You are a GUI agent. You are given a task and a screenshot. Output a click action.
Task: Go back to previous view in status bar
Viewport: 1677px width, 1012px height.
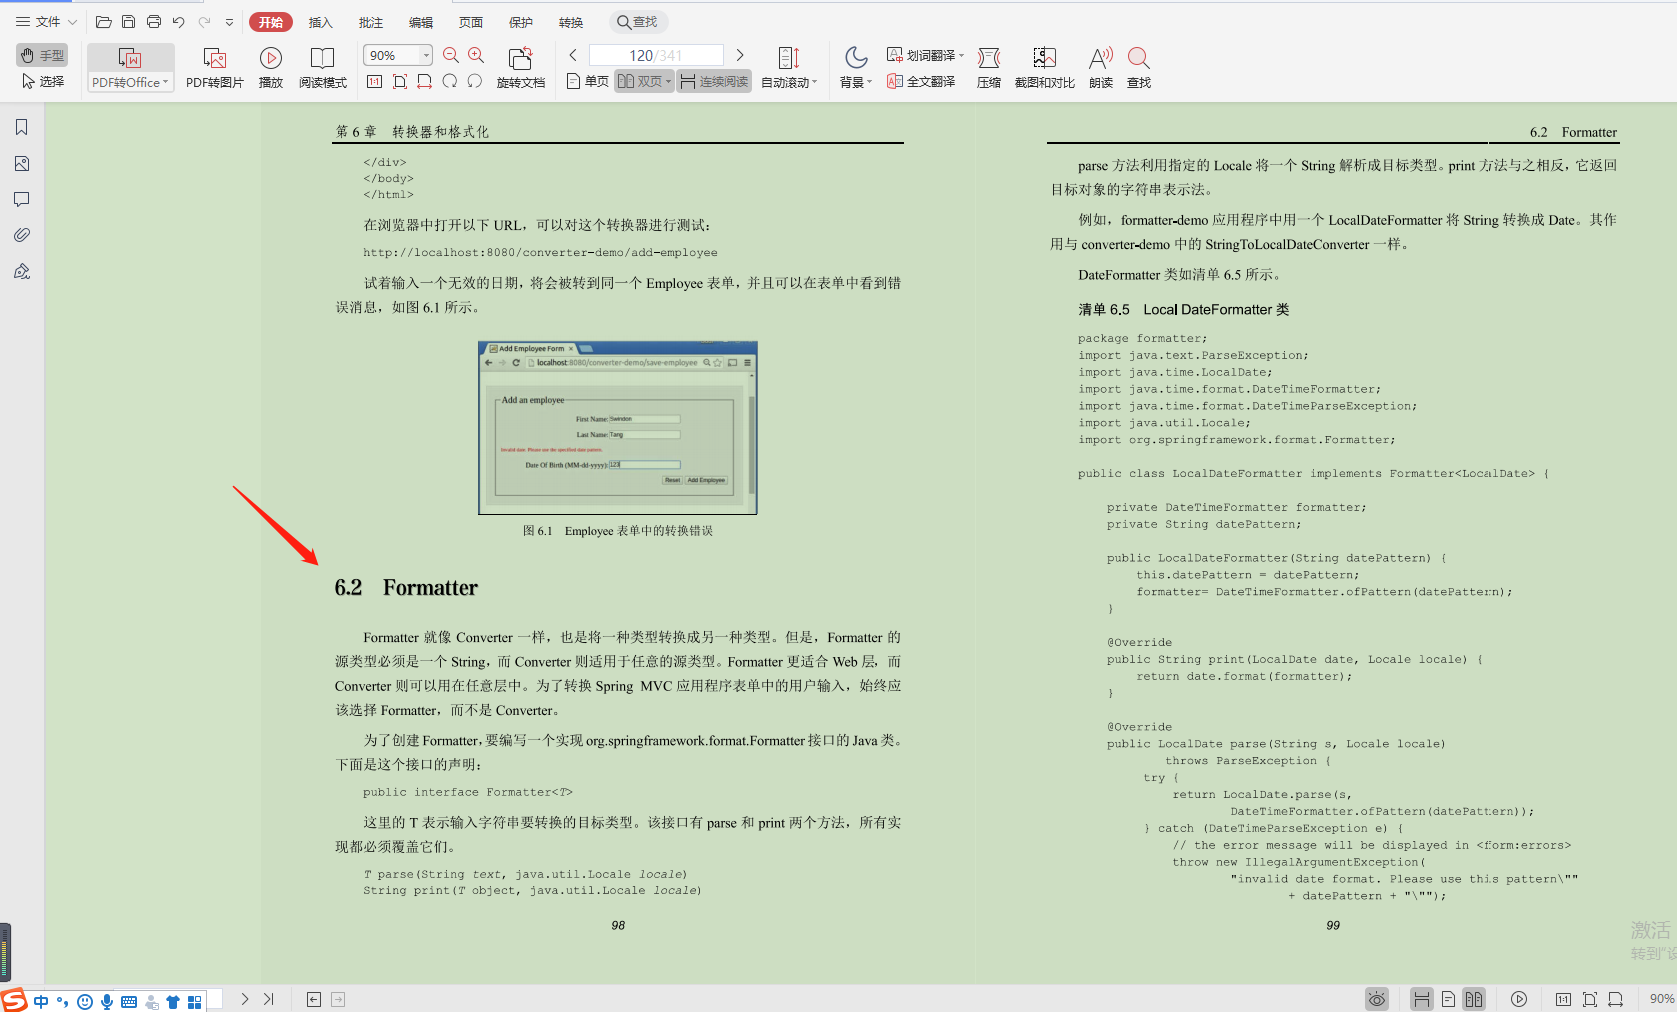(314, 999)
